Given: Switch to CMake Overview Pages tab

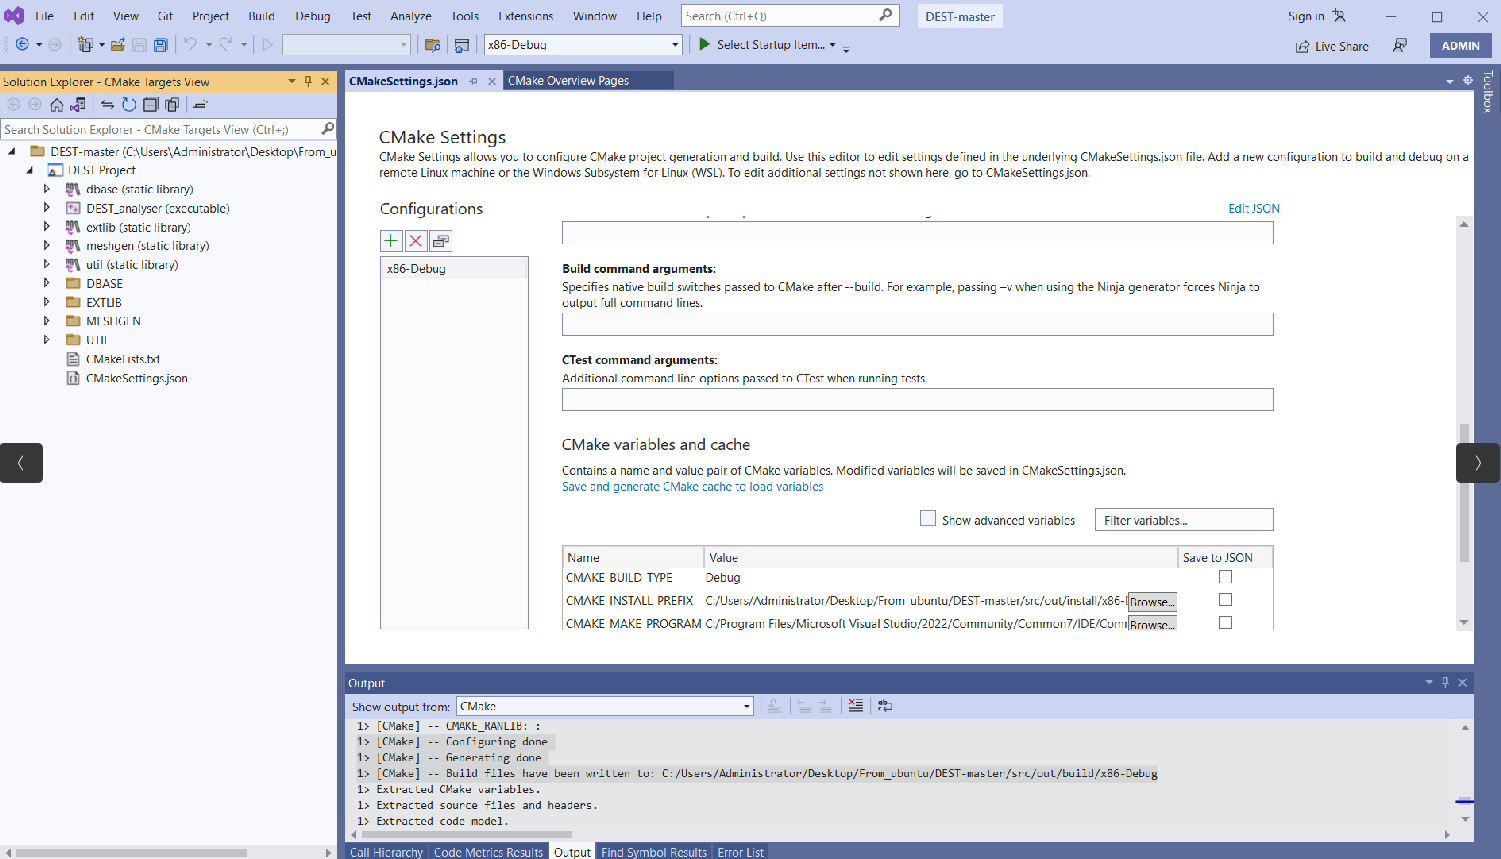Looking at the screenshot, I should (x=568, y=81).
